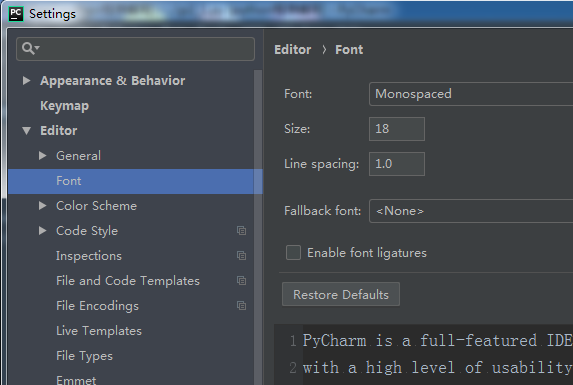Screen dimensions: 573x385
Task: Expand the General subsection
Action: [43, 156]
